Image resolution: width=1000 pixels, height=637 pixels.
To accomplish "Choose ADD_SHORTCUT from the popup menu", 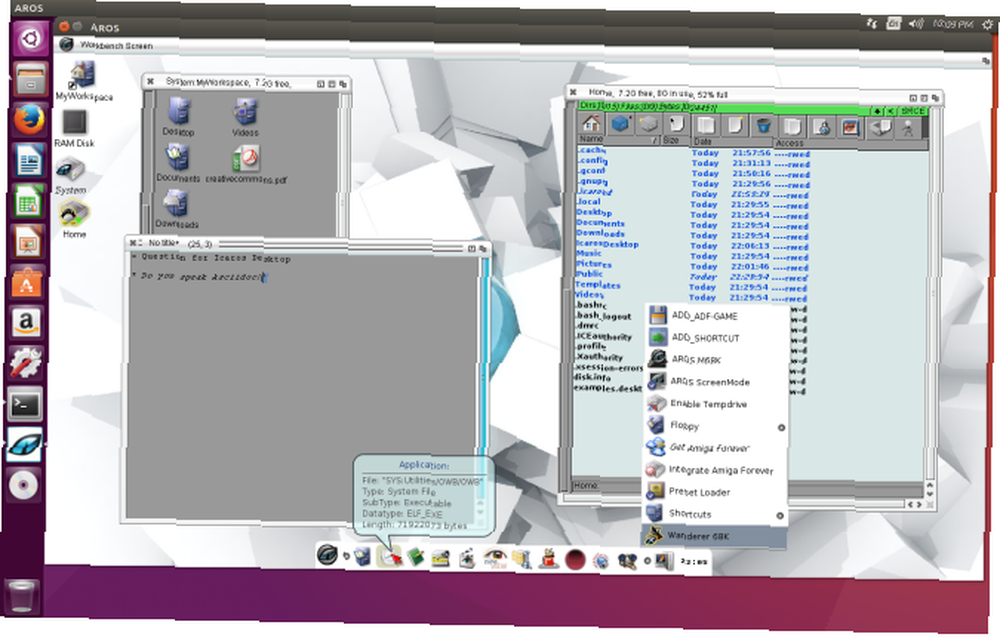I will point(717,337).
